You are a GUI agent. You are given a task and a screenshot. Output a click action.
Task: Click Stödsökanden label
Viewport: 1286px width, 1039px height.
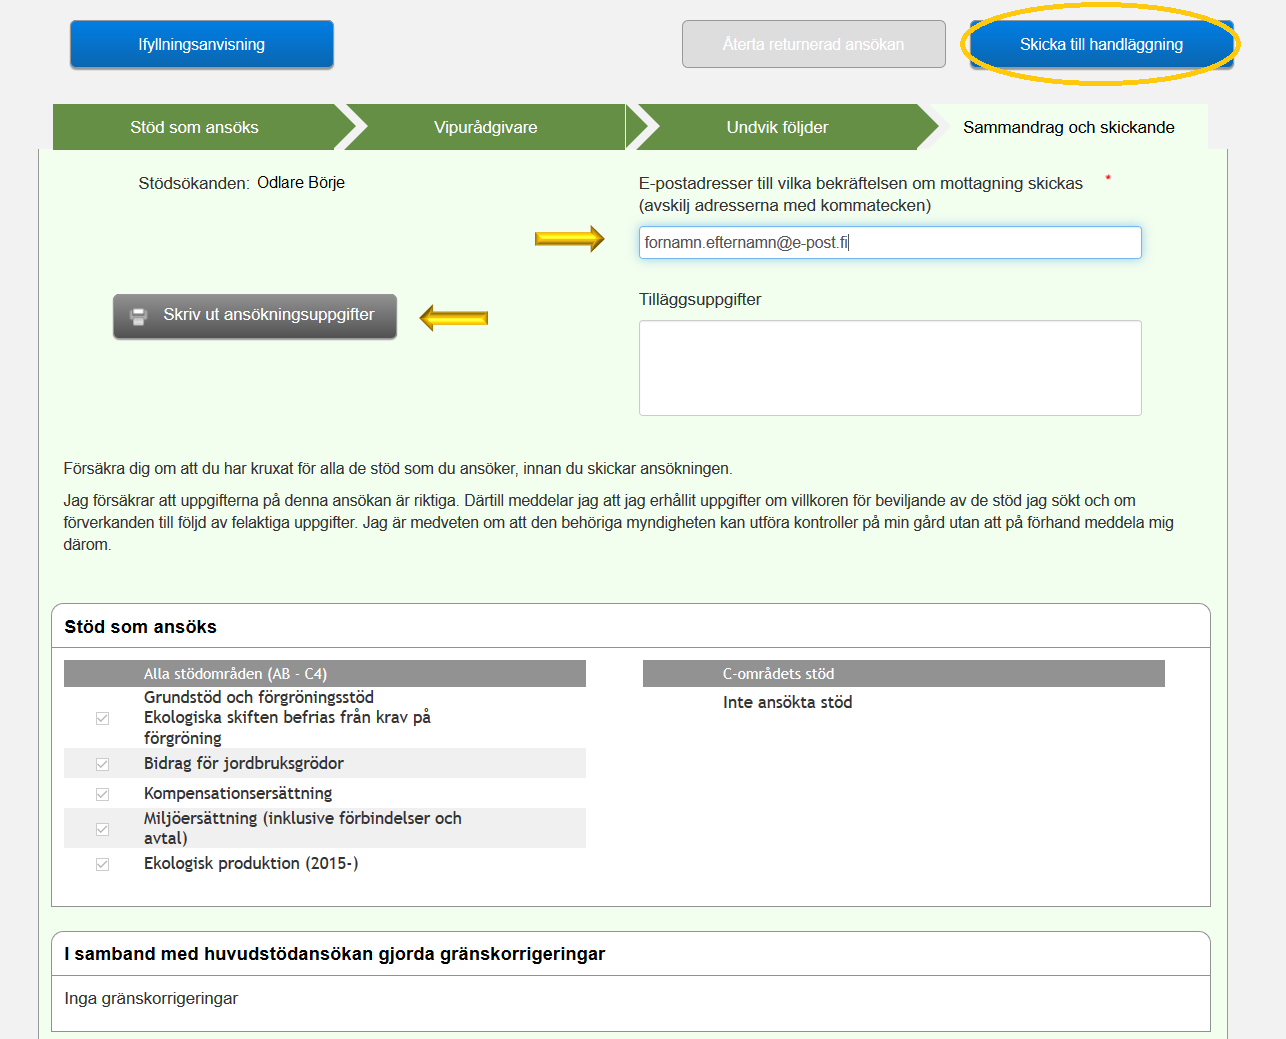[194, 183]
